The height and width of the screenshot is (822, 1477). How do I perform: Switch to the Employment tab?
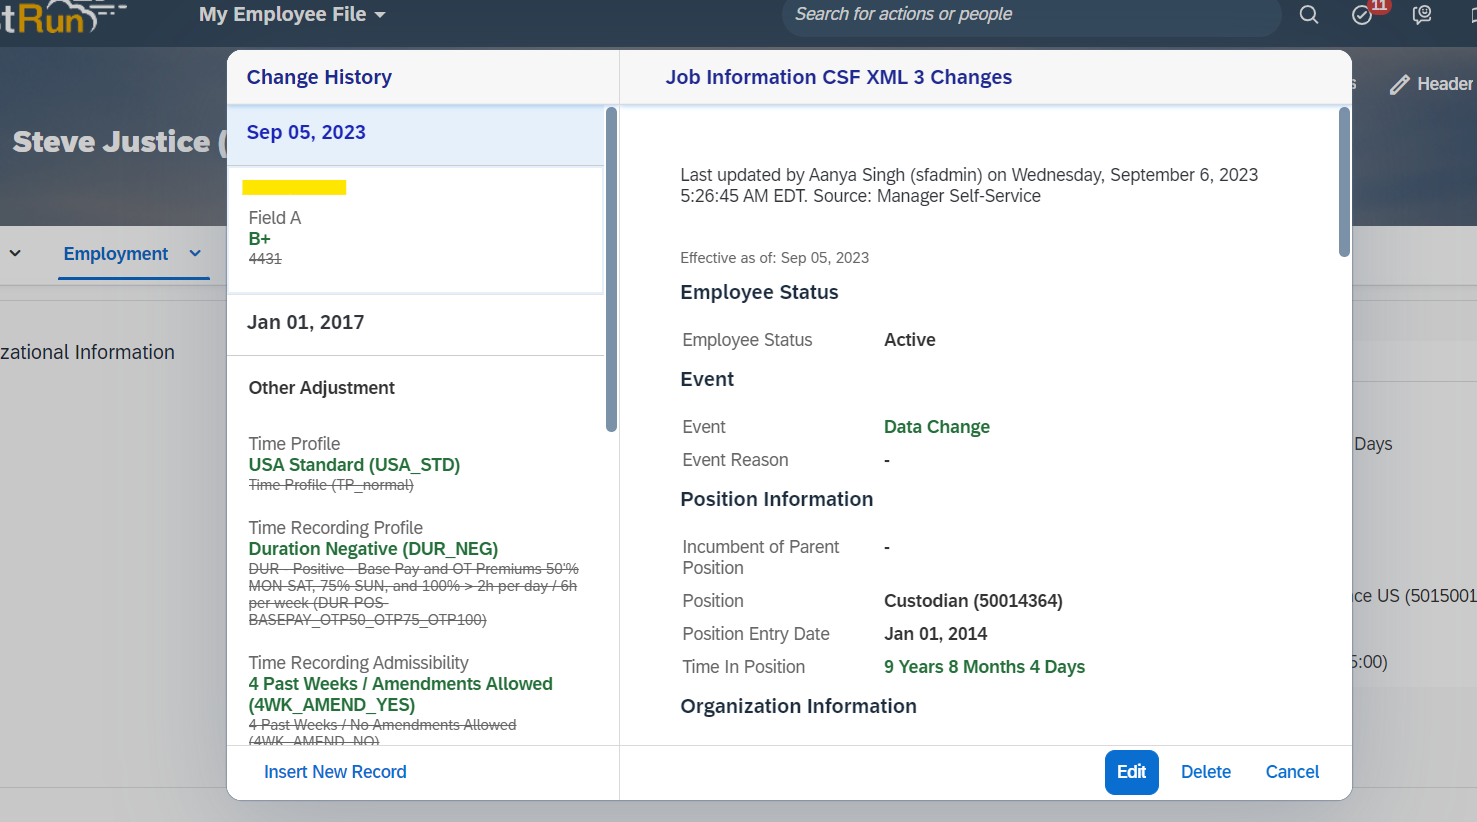tap(116, 254)
